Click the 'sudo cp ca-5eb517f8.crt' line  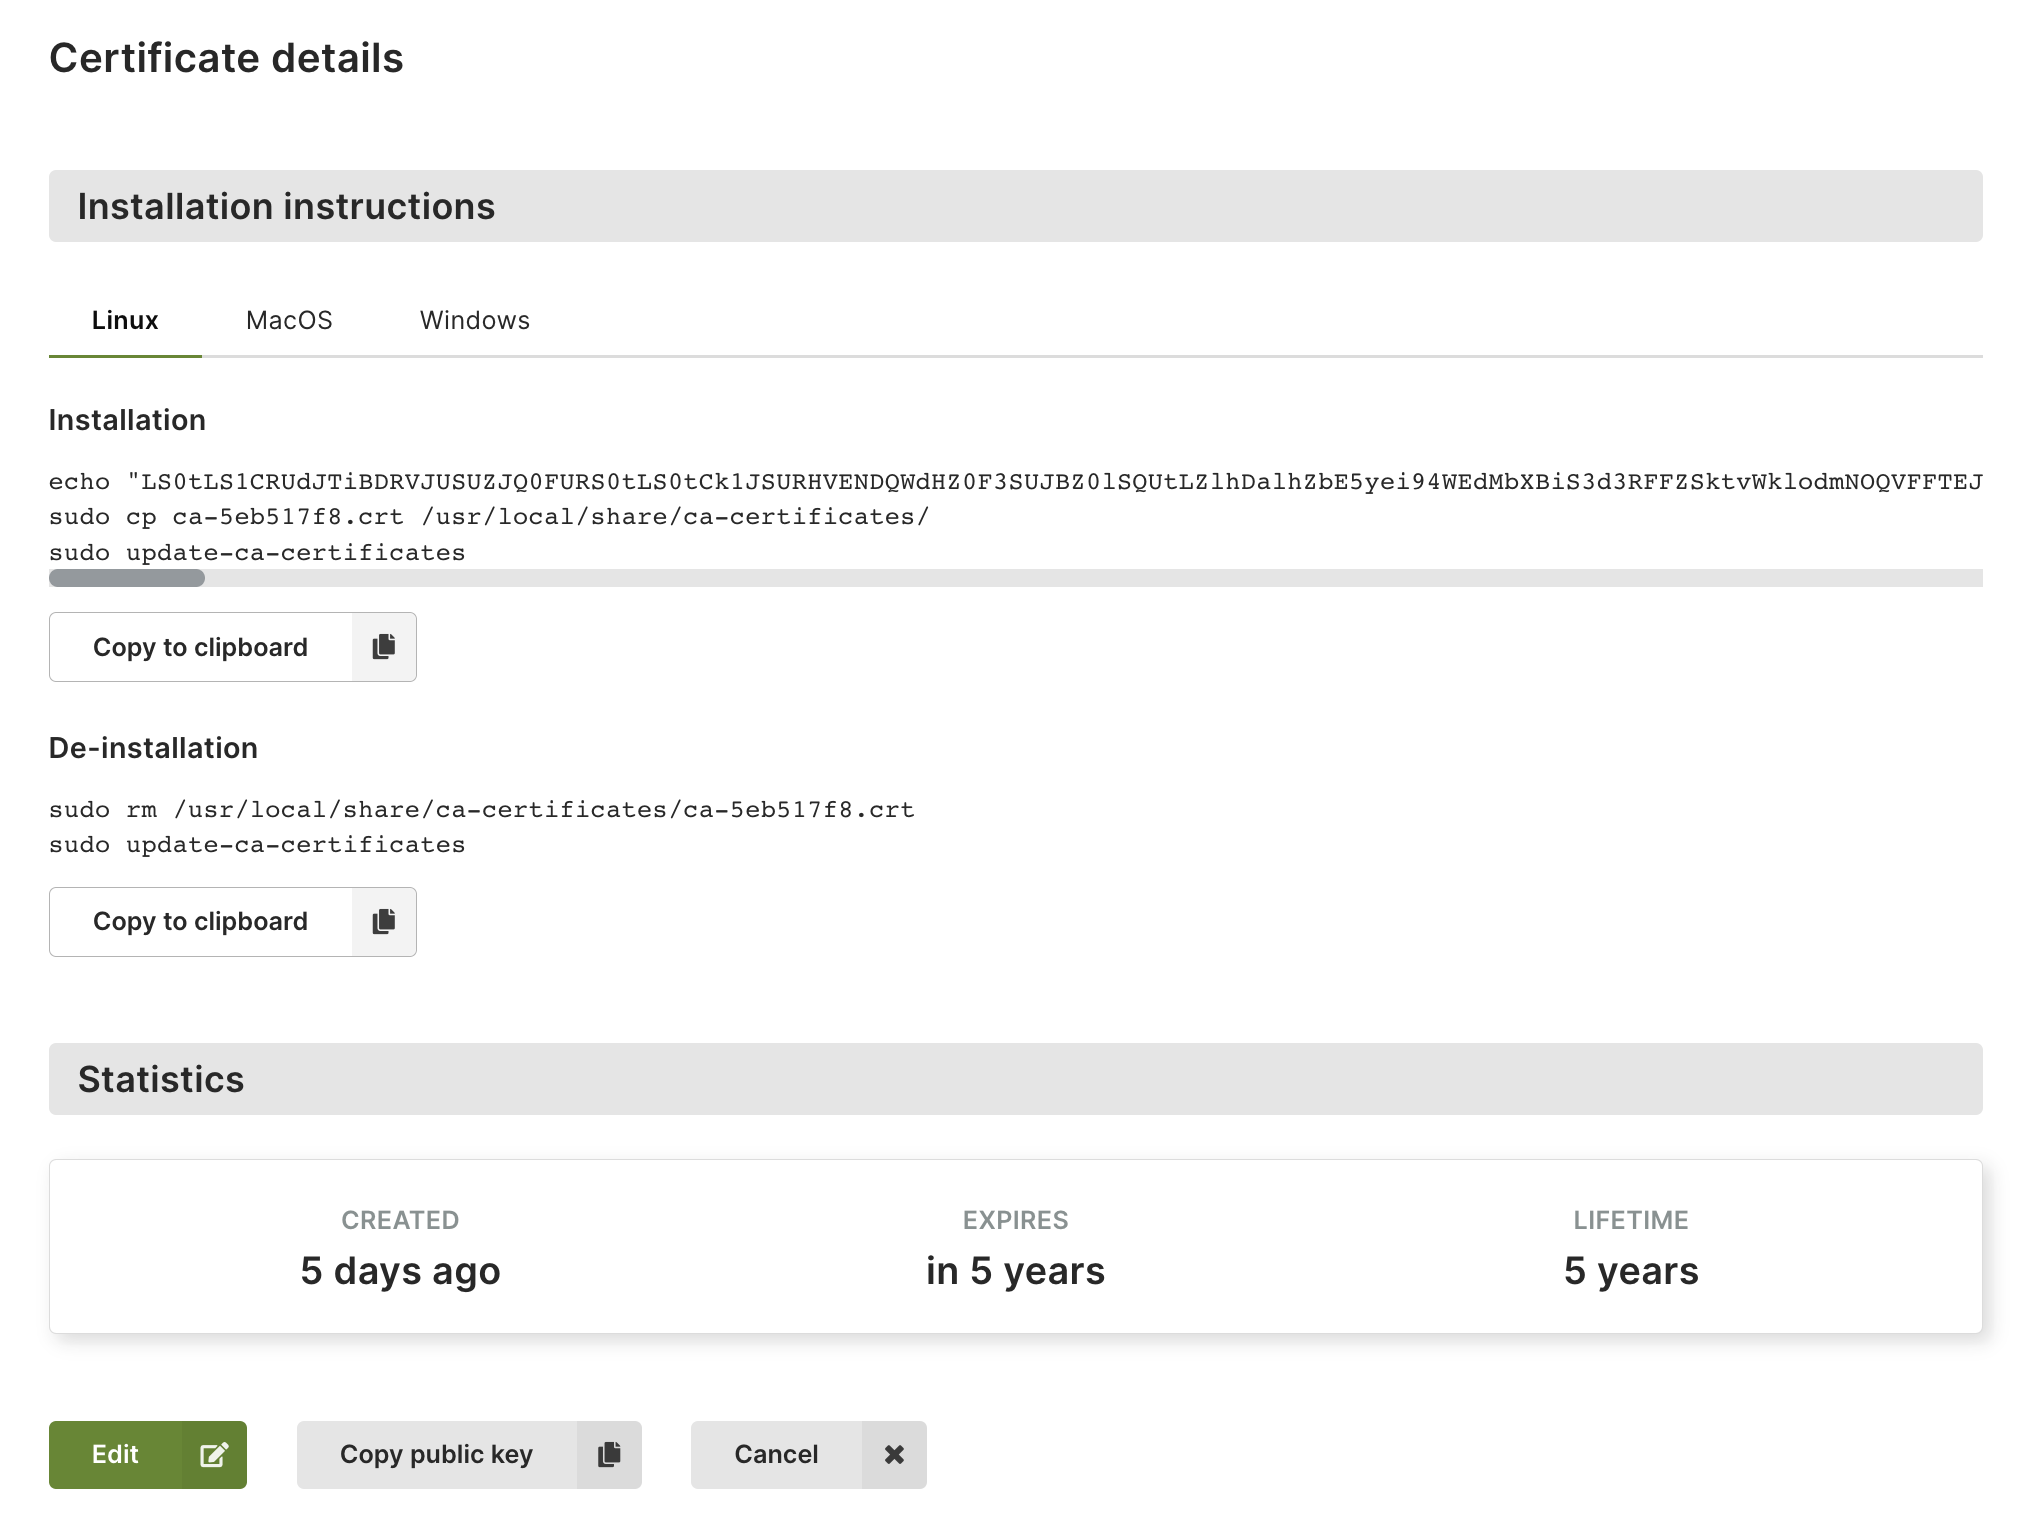click(x=489, y=517)
